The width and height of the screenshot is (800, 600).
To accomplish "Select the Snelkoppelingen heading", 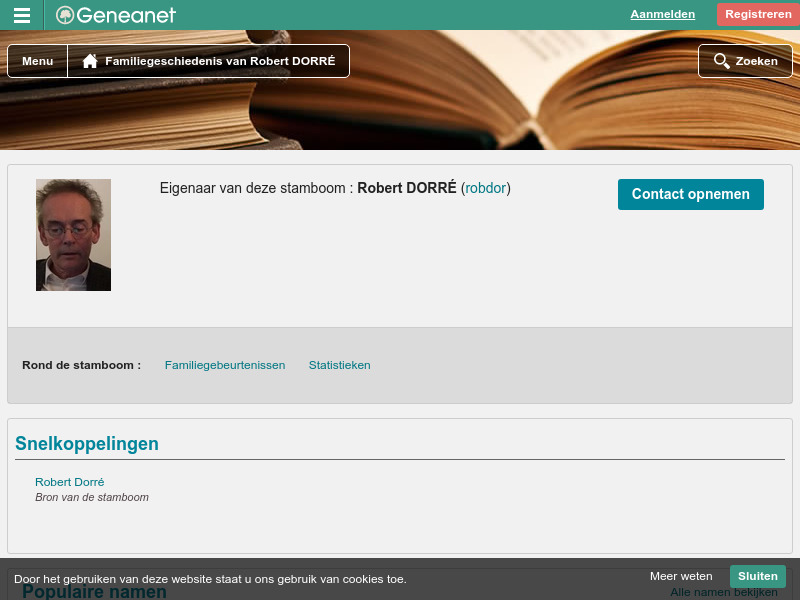I will click(x=86, y=443).
